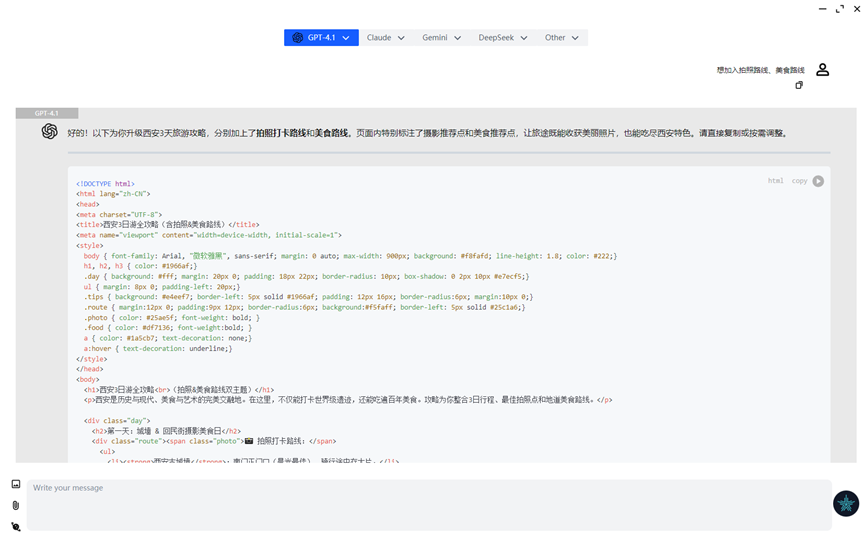Expand the Gemini model dropdown

pos(441,37)
